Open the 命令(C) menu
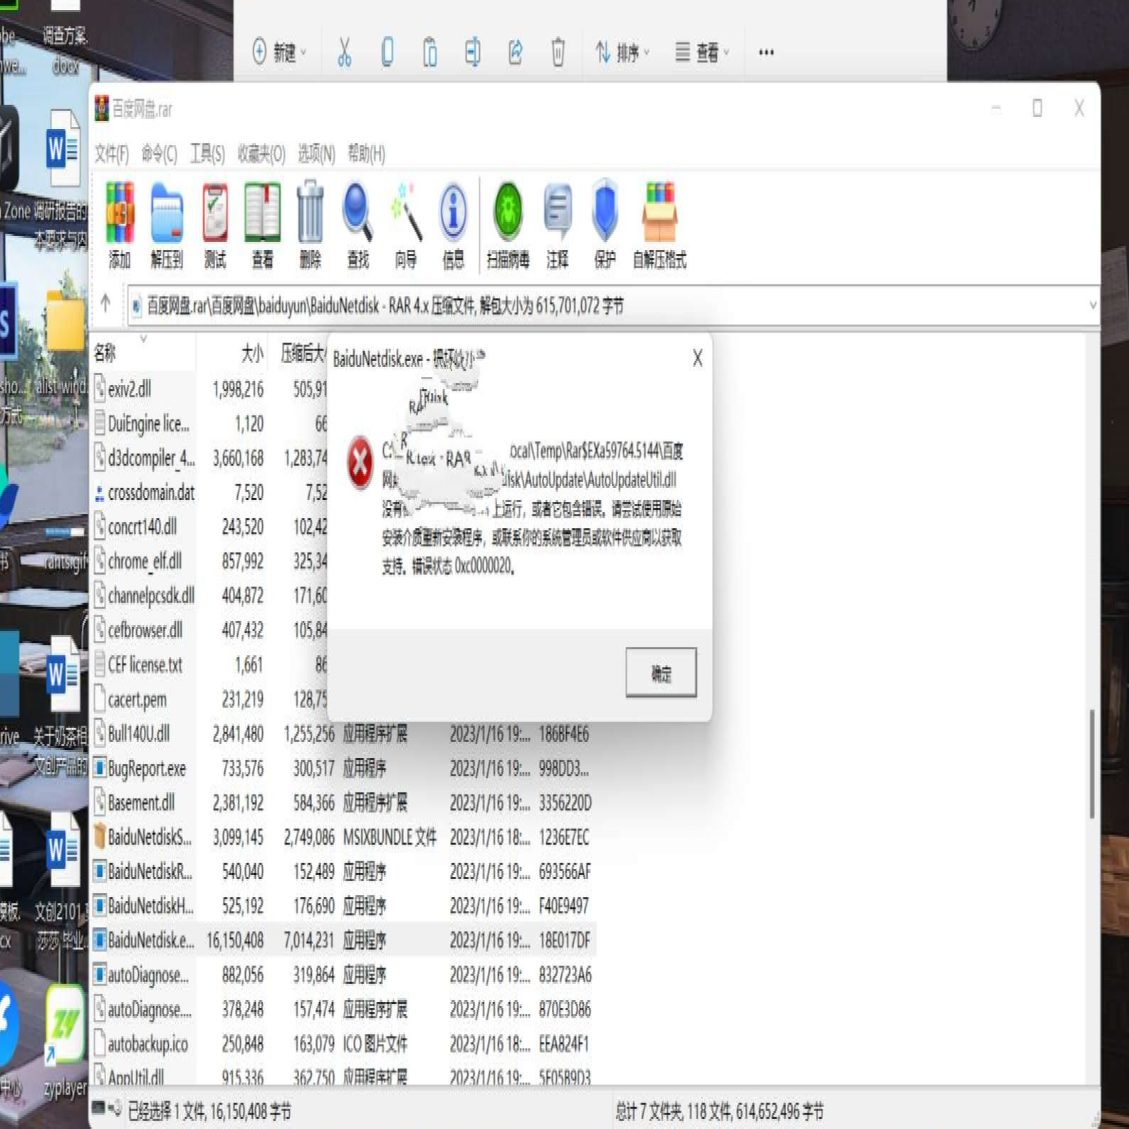The width and height of the screenshot is (1129, 1129). [x=159, y=154]
